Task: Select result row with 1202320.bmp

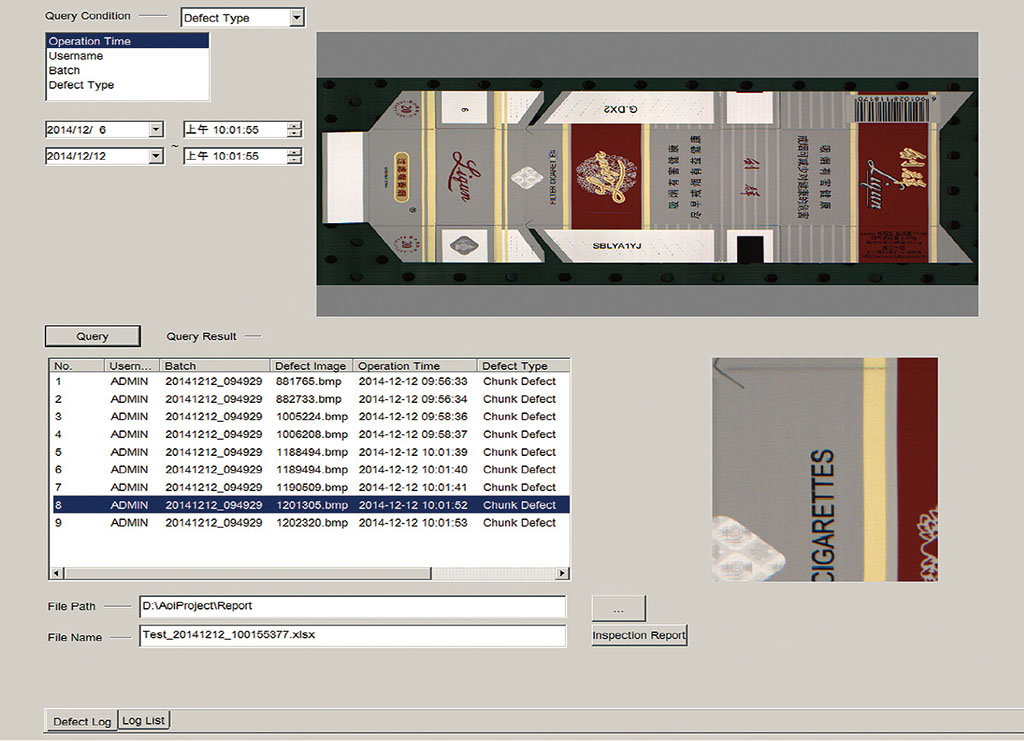Action: [310, 523]
